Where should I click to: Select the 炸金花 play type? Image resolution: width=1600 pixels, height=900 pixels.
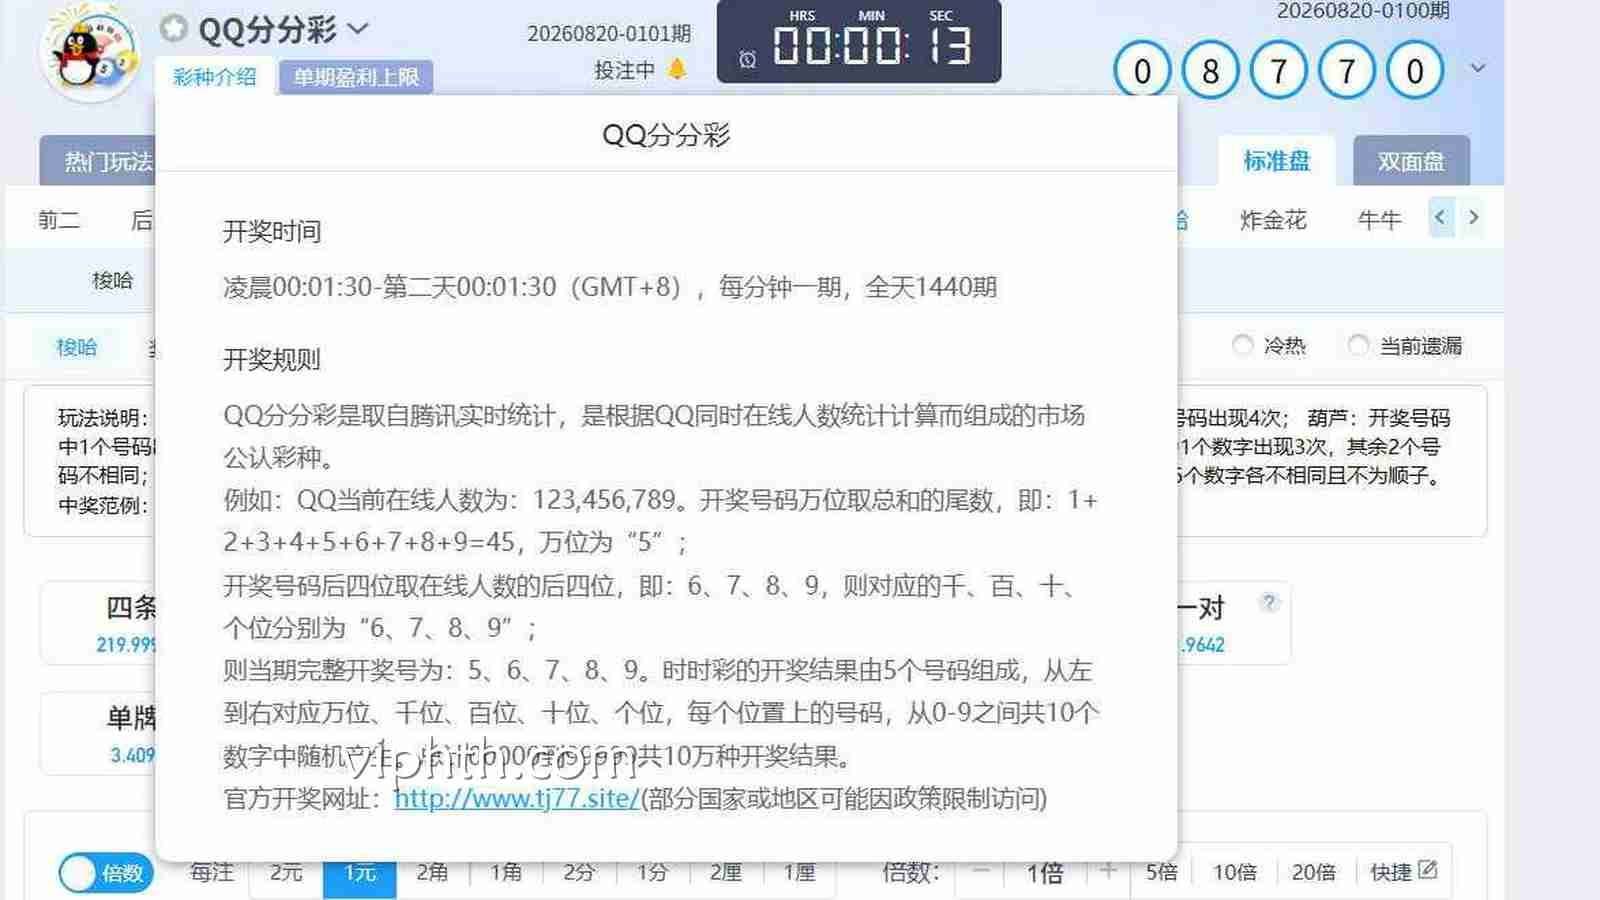click(x=1273, y=220)
